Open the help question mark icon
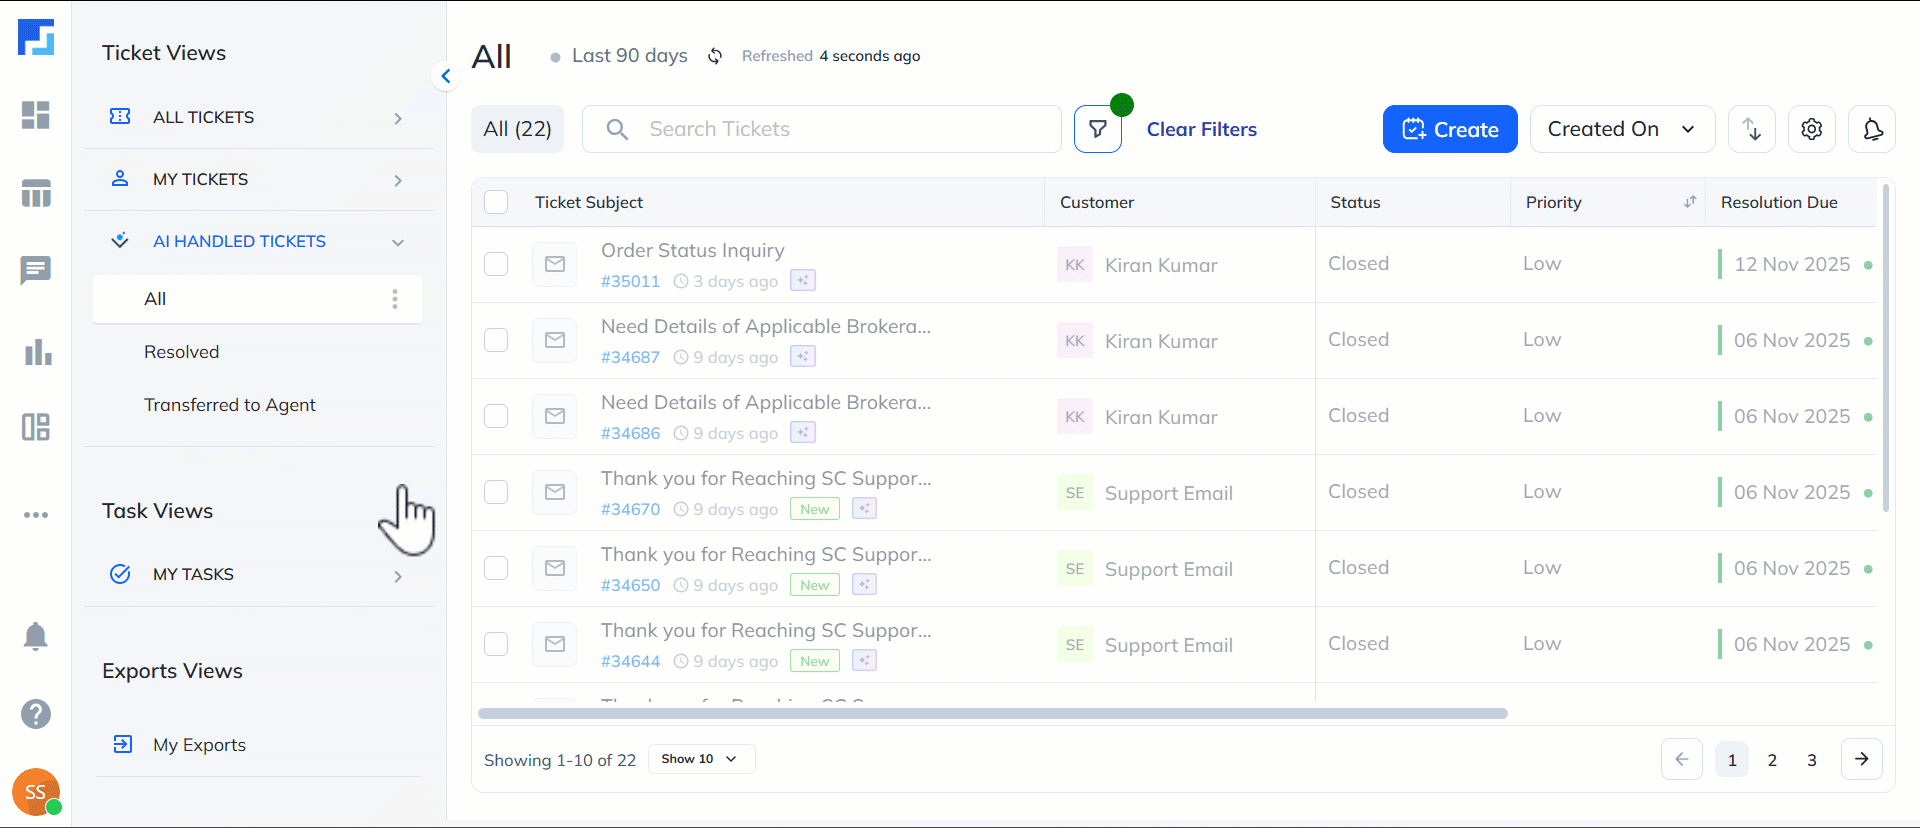1920x828 pixels. [x=36, y=714]
